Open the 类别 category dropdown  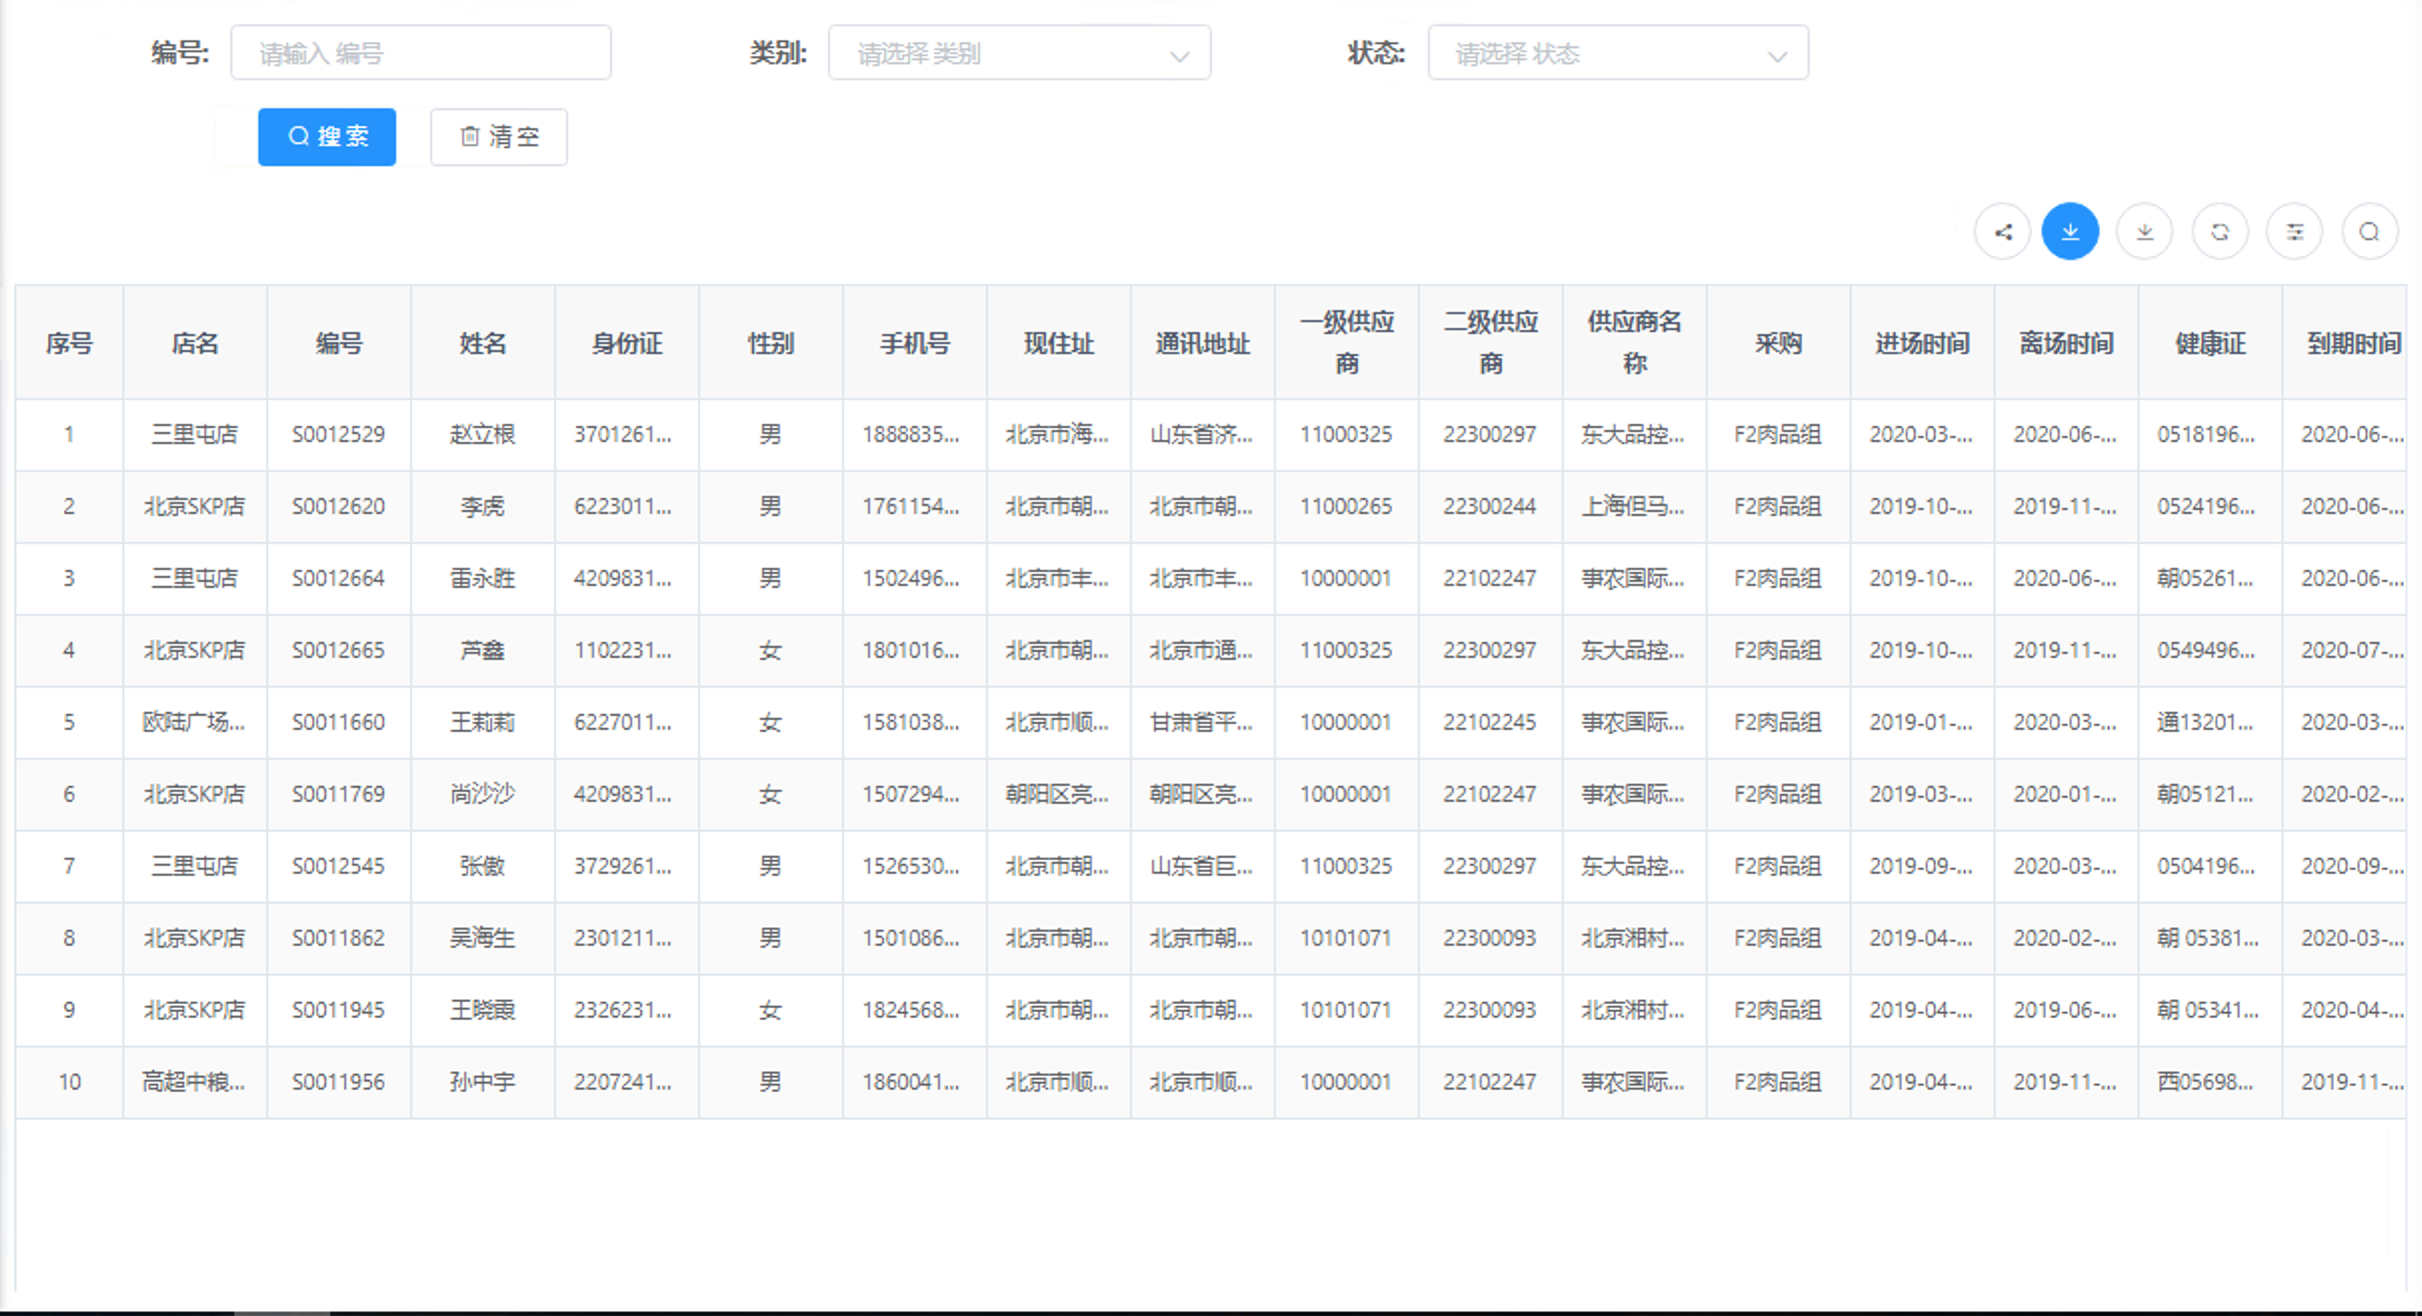click(1020, 53)
